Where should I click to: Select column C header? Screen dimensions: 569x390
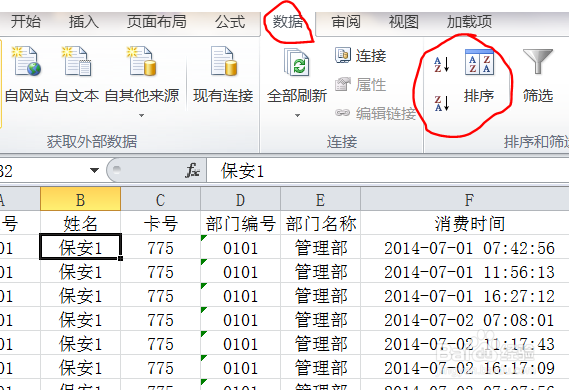pyautogui.click(x=160, y=199)
